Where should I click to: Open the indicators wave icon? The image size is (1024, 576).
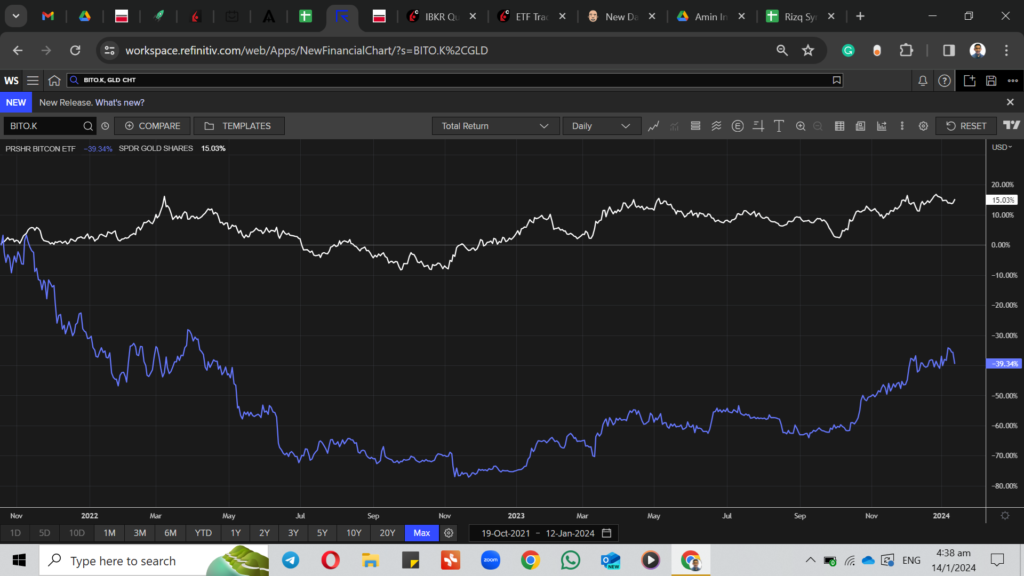716,126
